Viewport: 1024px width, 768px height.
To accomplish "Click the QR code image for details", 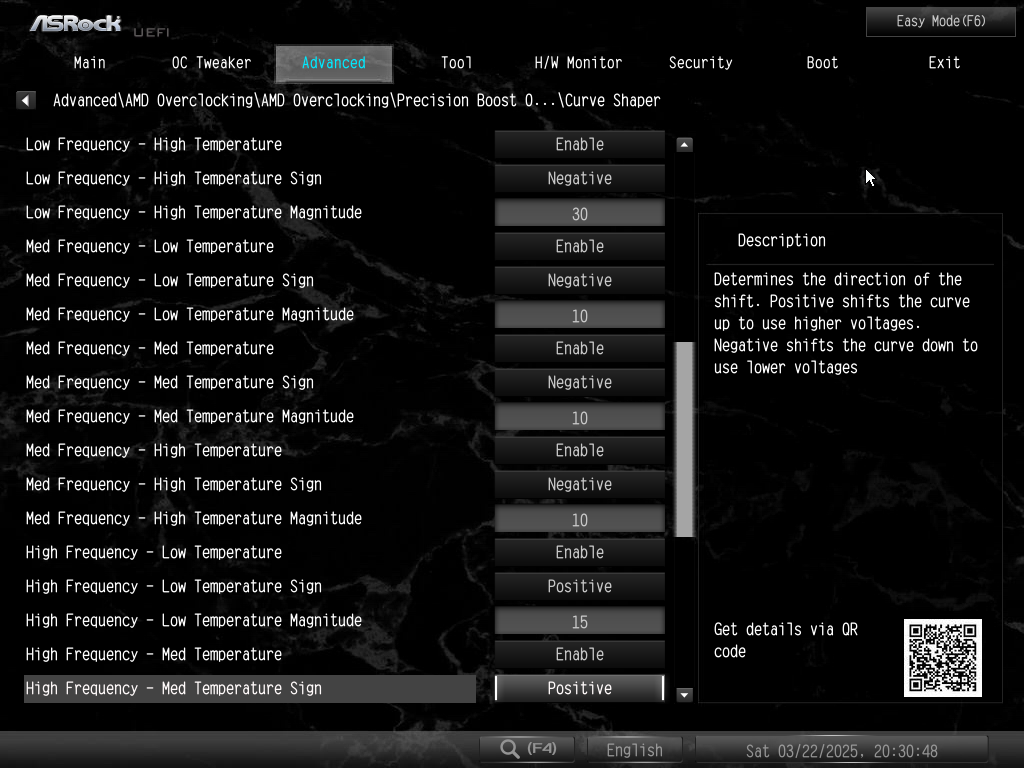I will click(x=942, y=658).
